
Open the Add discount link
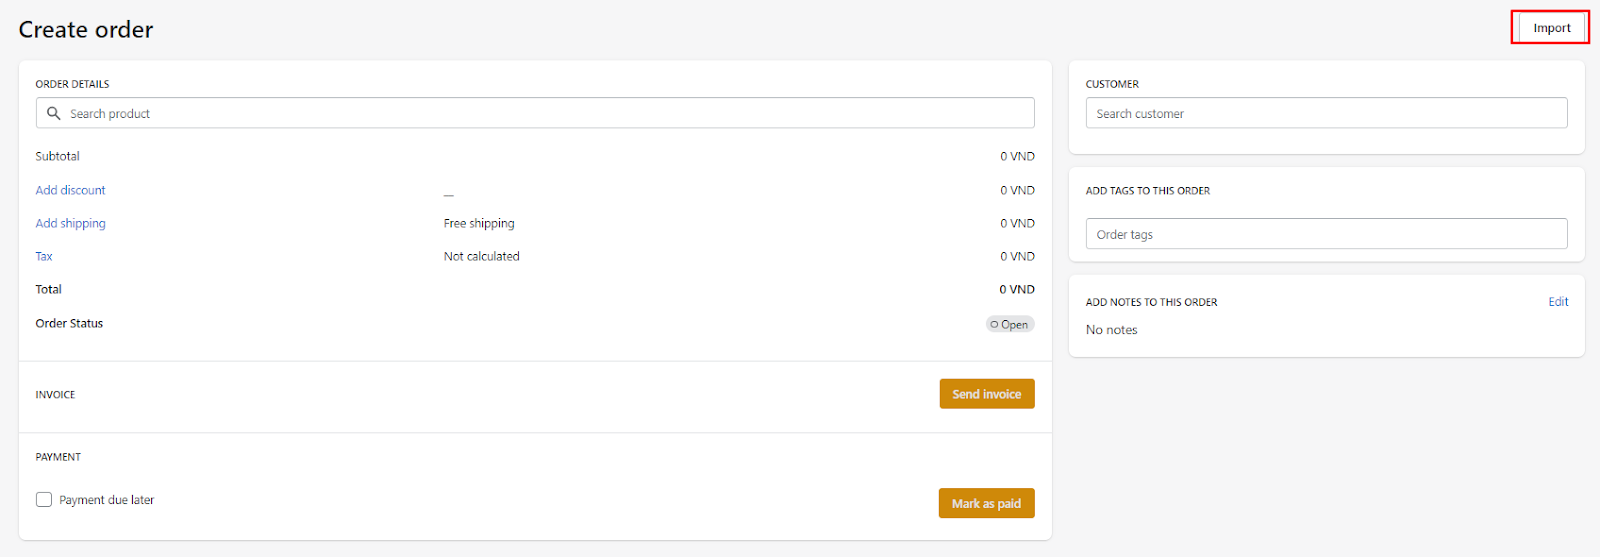point(70,190)
